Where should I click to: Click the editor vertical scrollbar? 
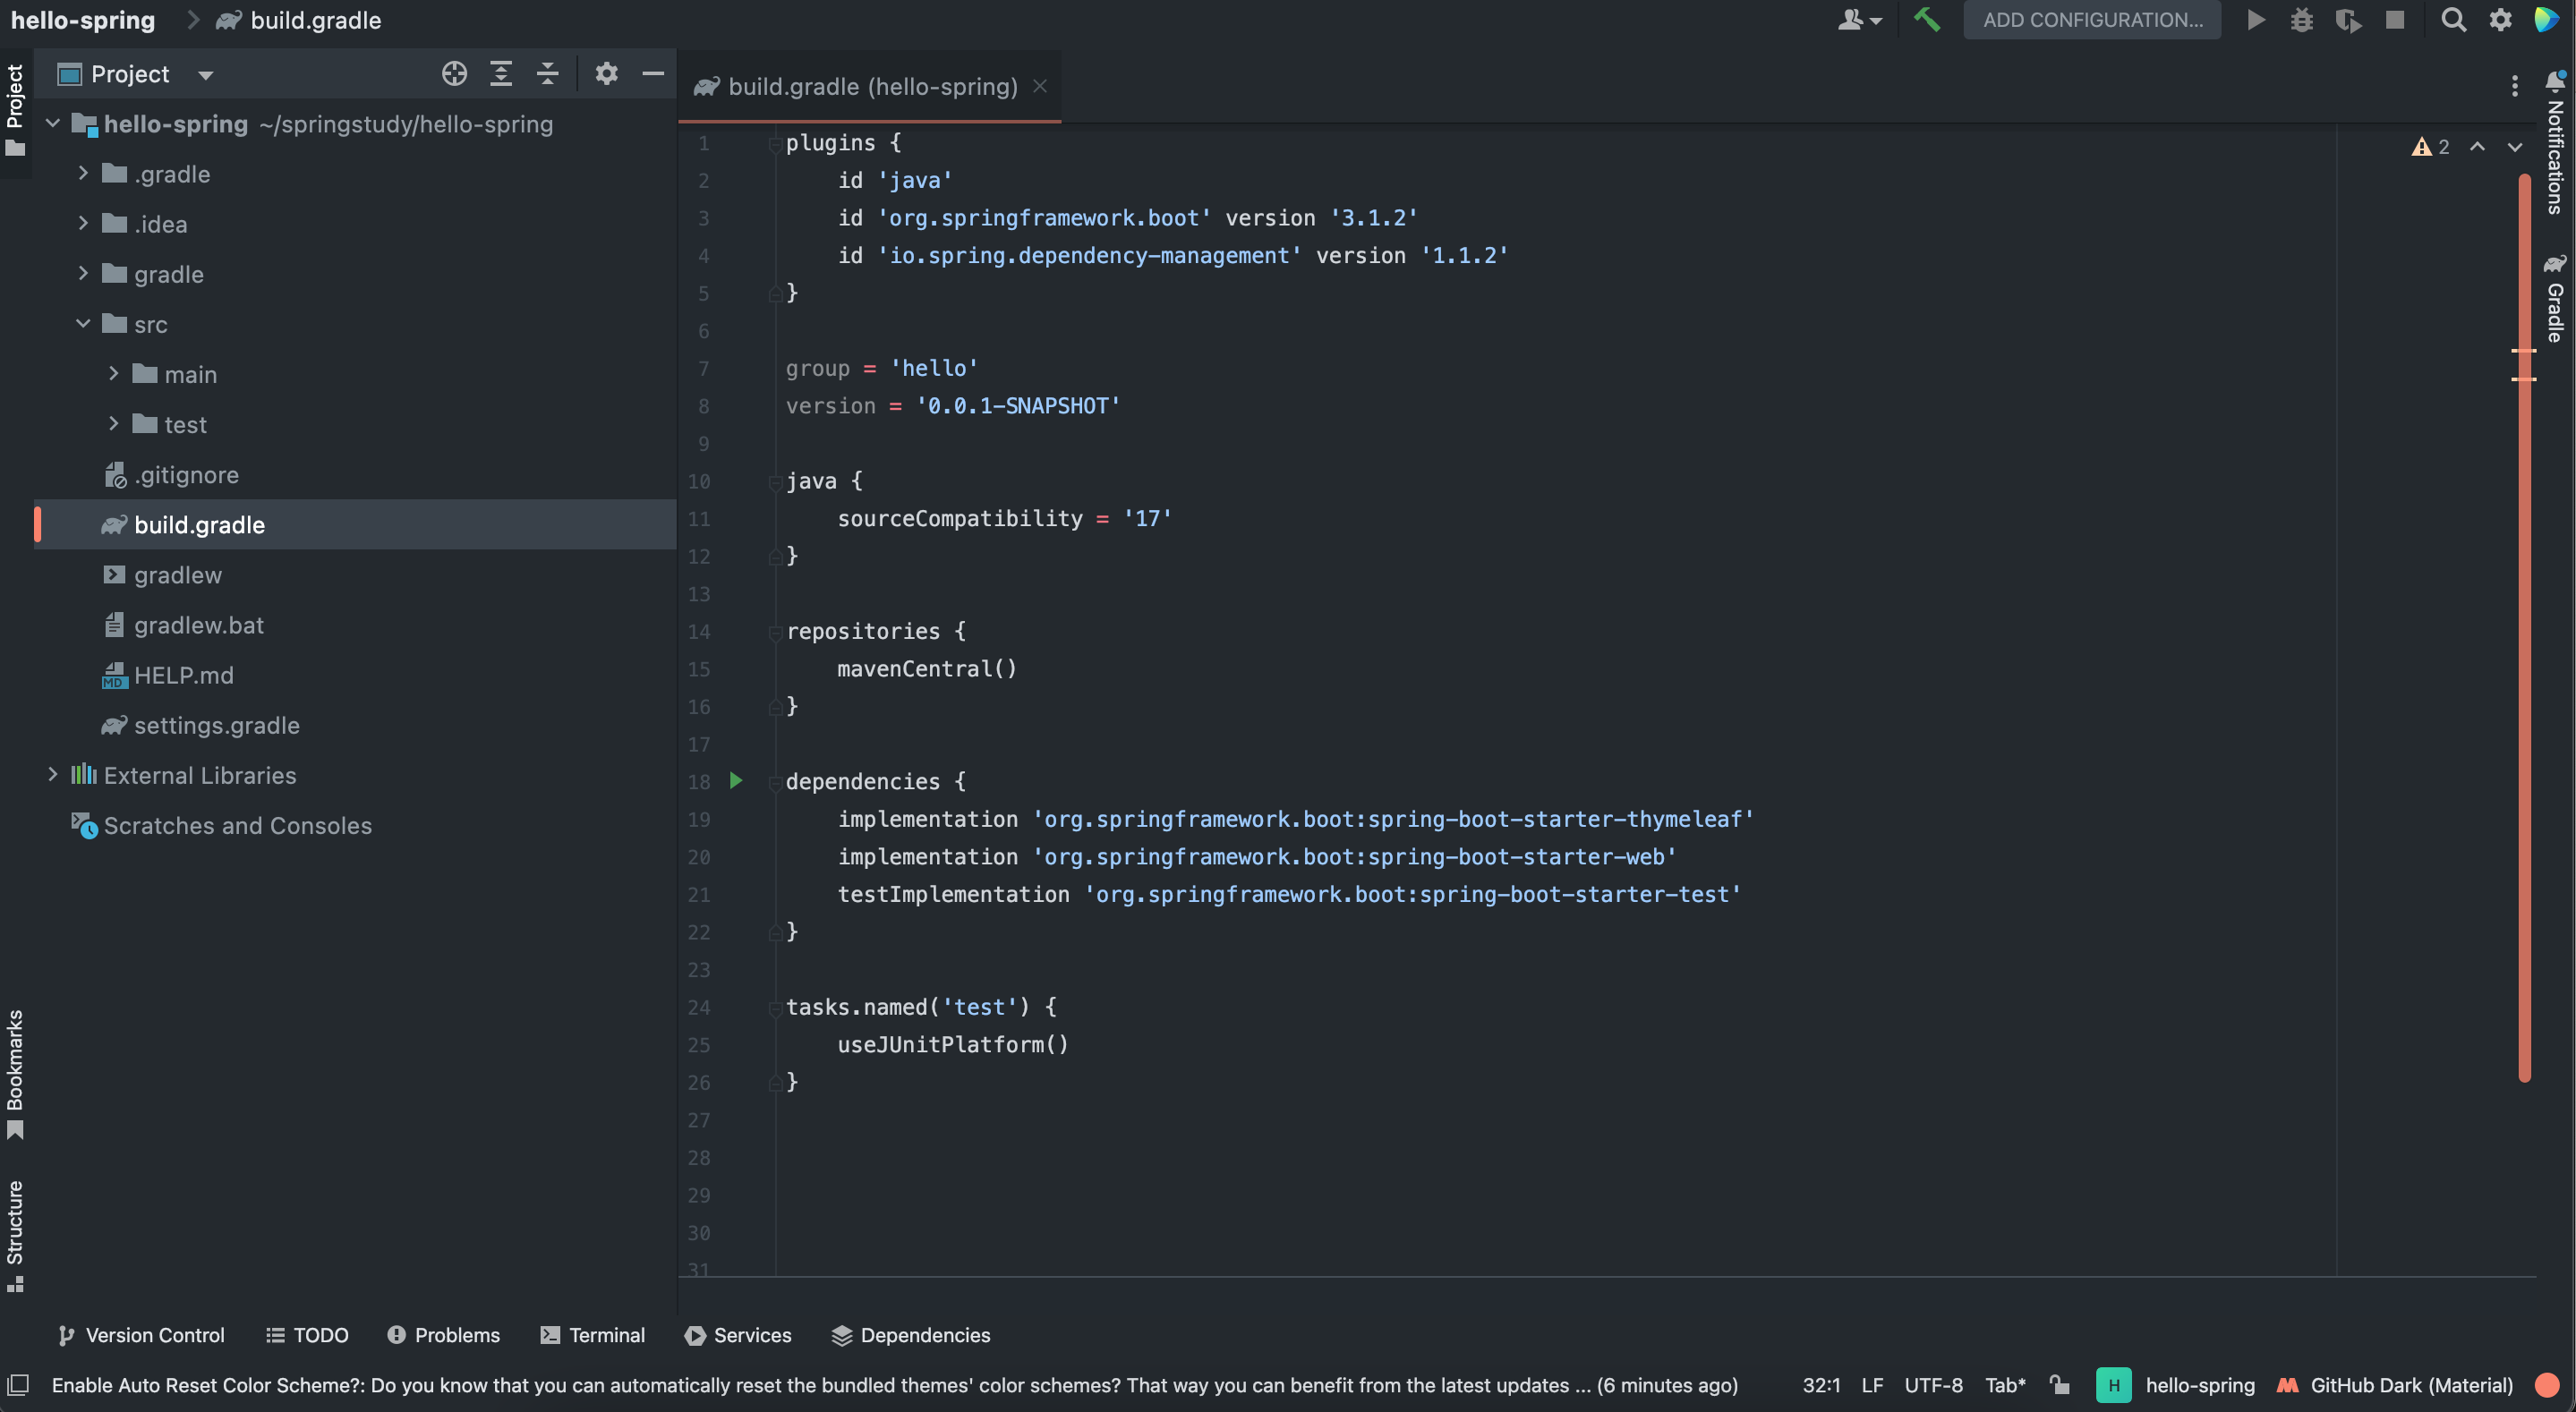coord(2524,628)
